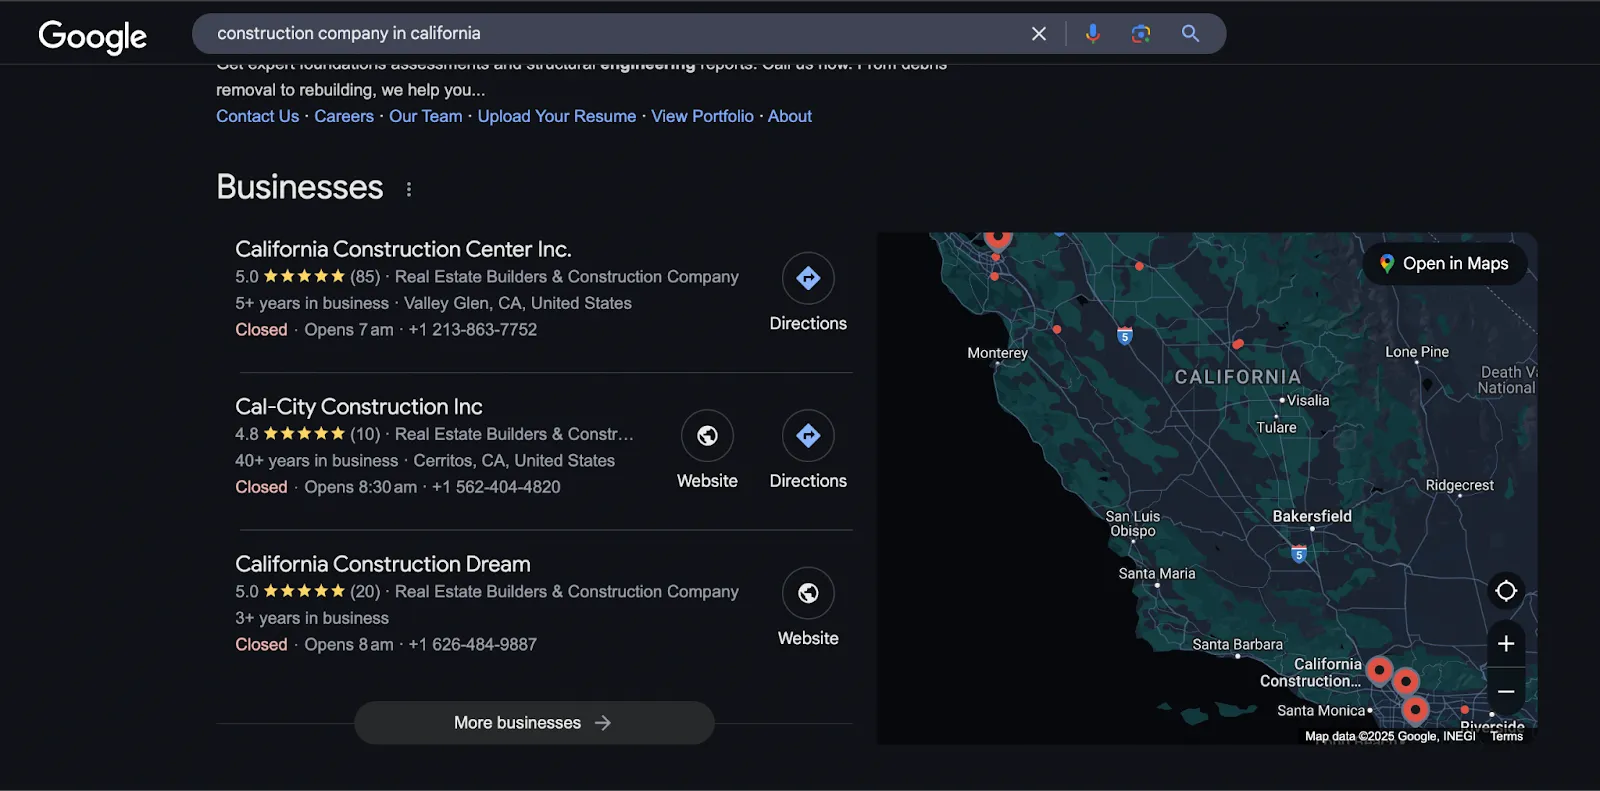Zoom in on the map
The height and width of the screenshot is (791, 1600).
pyautogui.click(x=1506, y=644)
